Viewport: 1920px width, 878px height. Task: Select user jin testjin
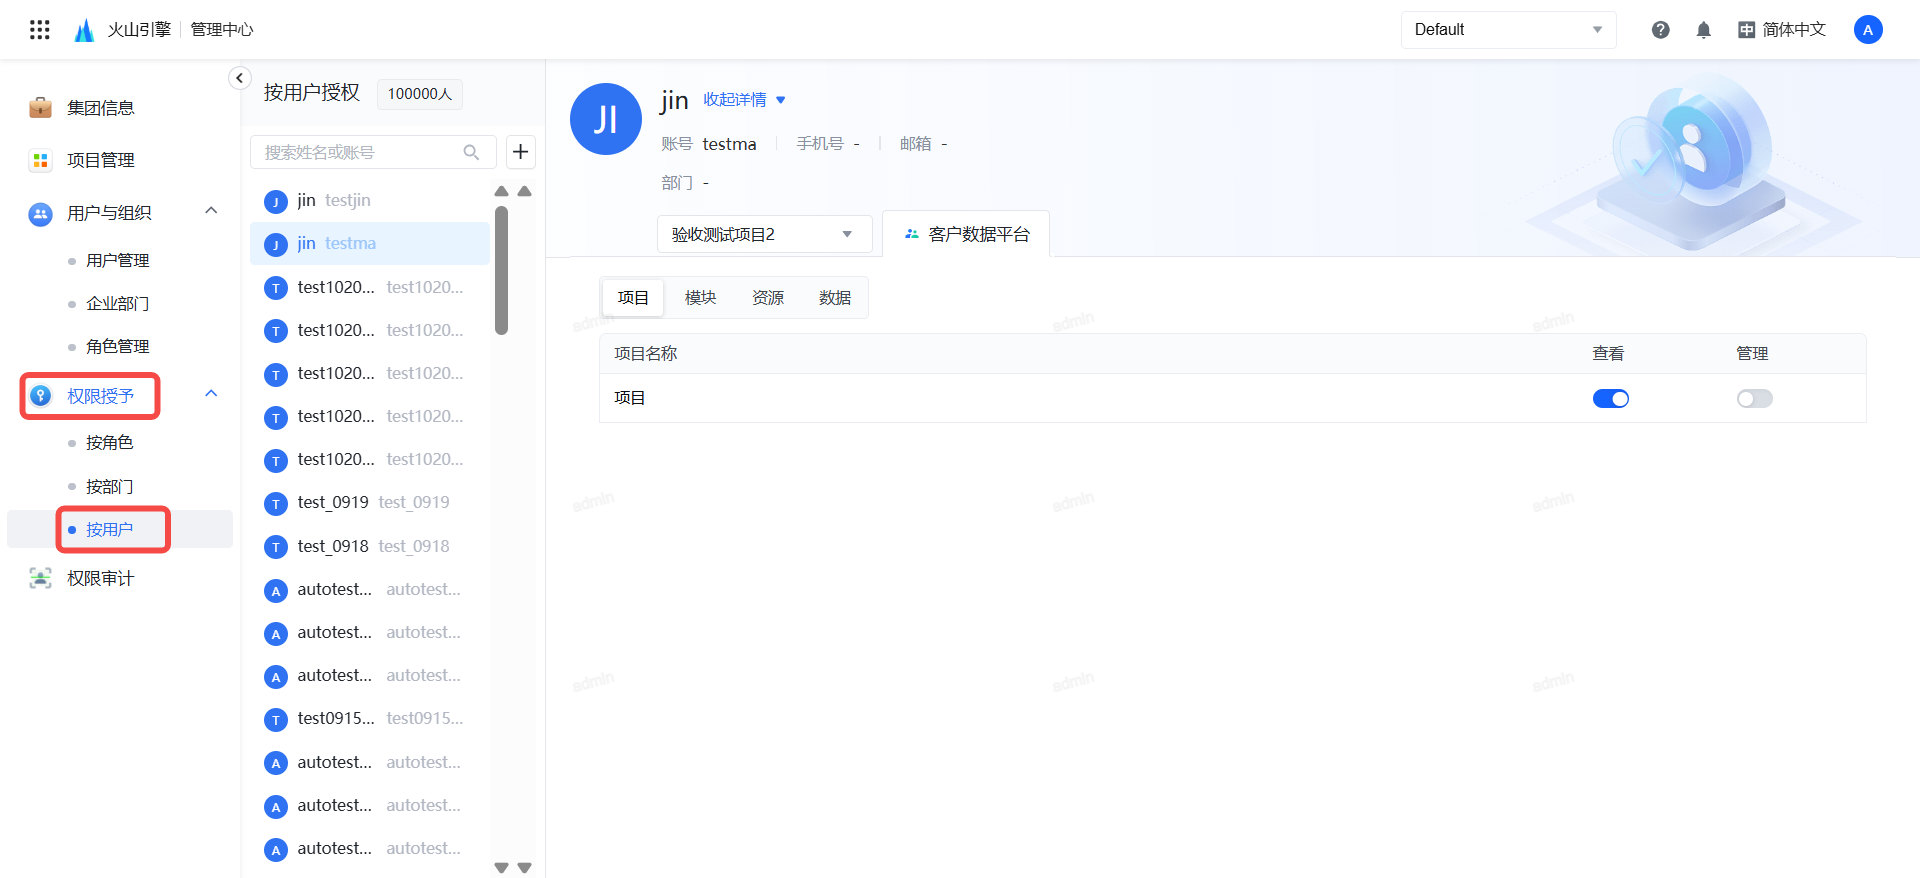(370, 201)
